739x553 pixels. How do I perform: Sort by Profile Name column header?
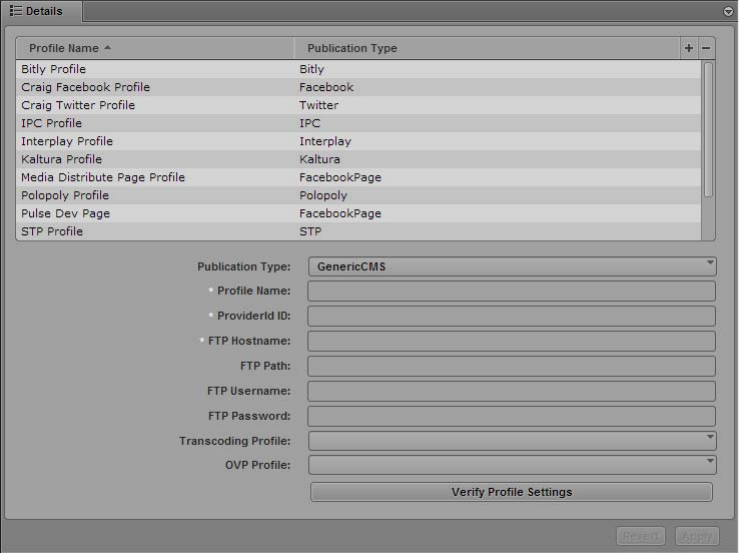click(155, 48)
